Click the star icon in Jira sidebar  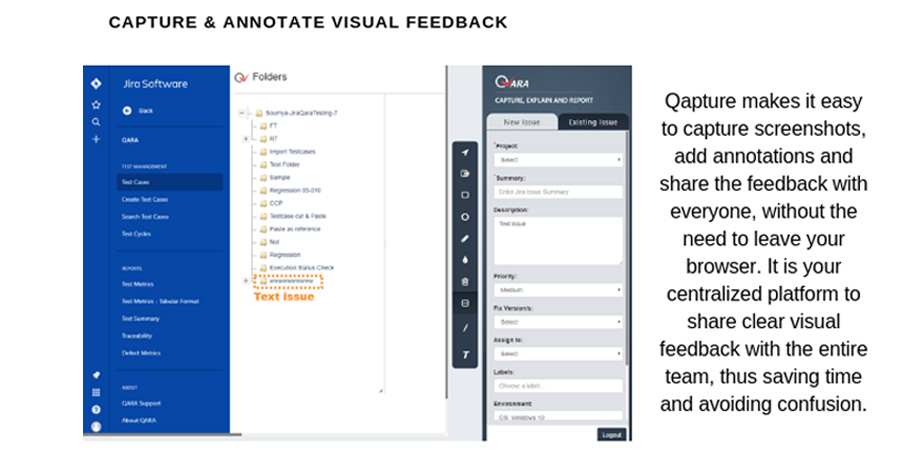click(x=96, y=105)
